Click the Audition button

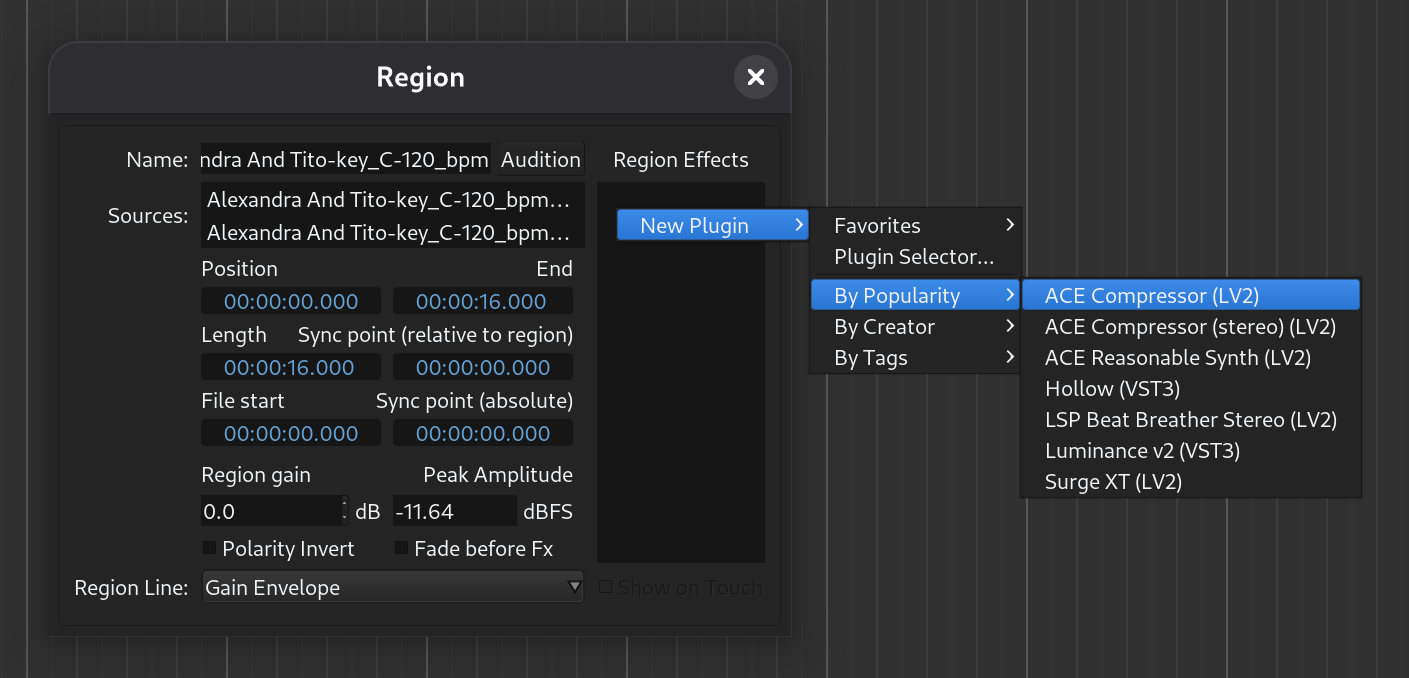540,159
